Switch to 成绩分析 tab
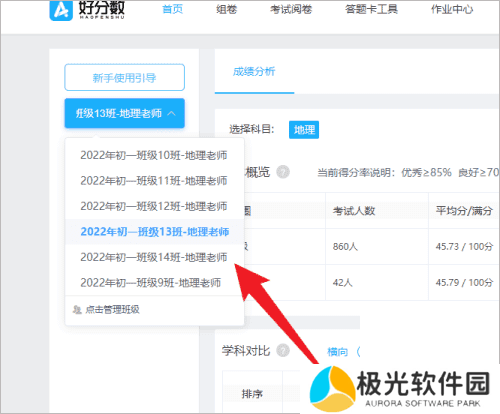This screenshot has height=414, width=500. point(254,71)
